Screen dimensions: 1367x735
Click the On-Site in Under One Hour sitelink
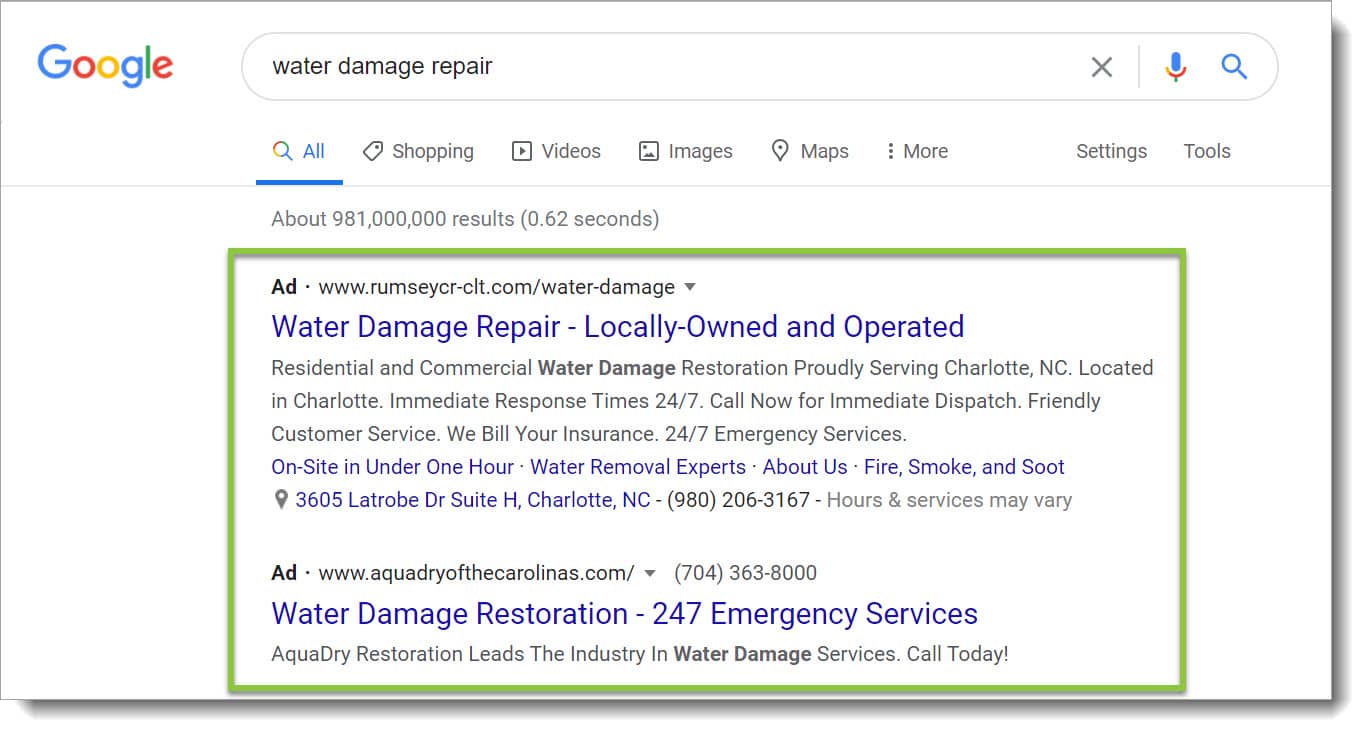click(392, 467)
